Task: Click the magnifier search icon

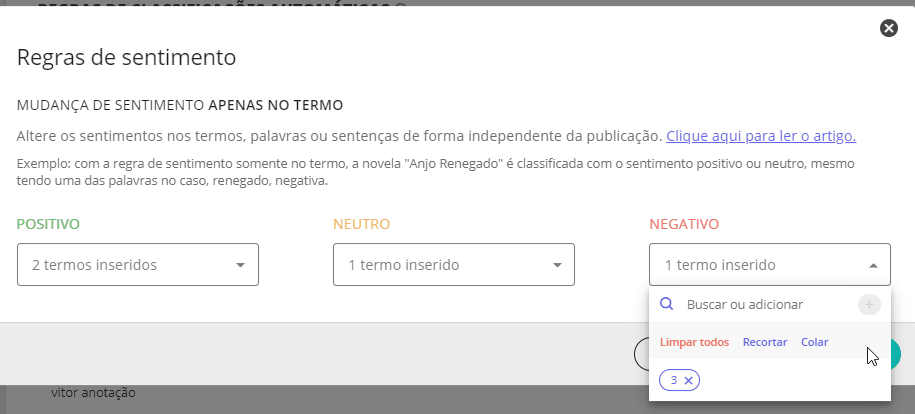Action: [x=666, y=304]
